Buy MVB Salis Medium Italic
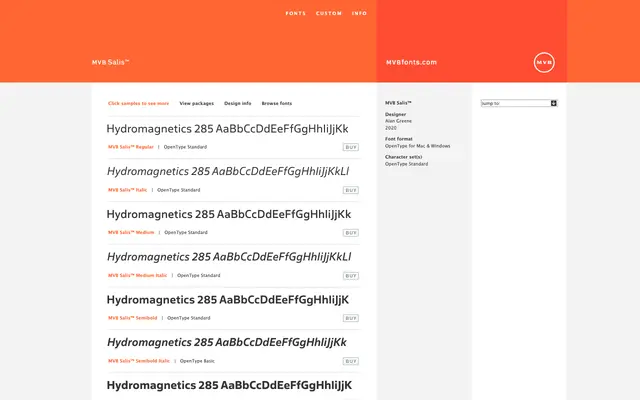Image resolution: width=640 pixels, height=400 pixels. tap(351, 276)
